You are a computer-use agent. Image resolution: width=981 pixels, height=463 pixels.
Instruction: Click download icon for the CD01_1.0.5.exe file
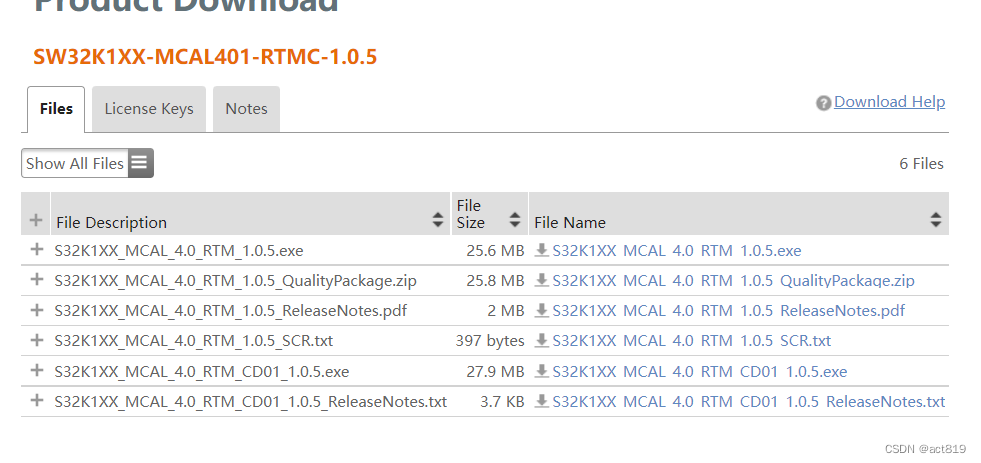click(x=541, y=371)
